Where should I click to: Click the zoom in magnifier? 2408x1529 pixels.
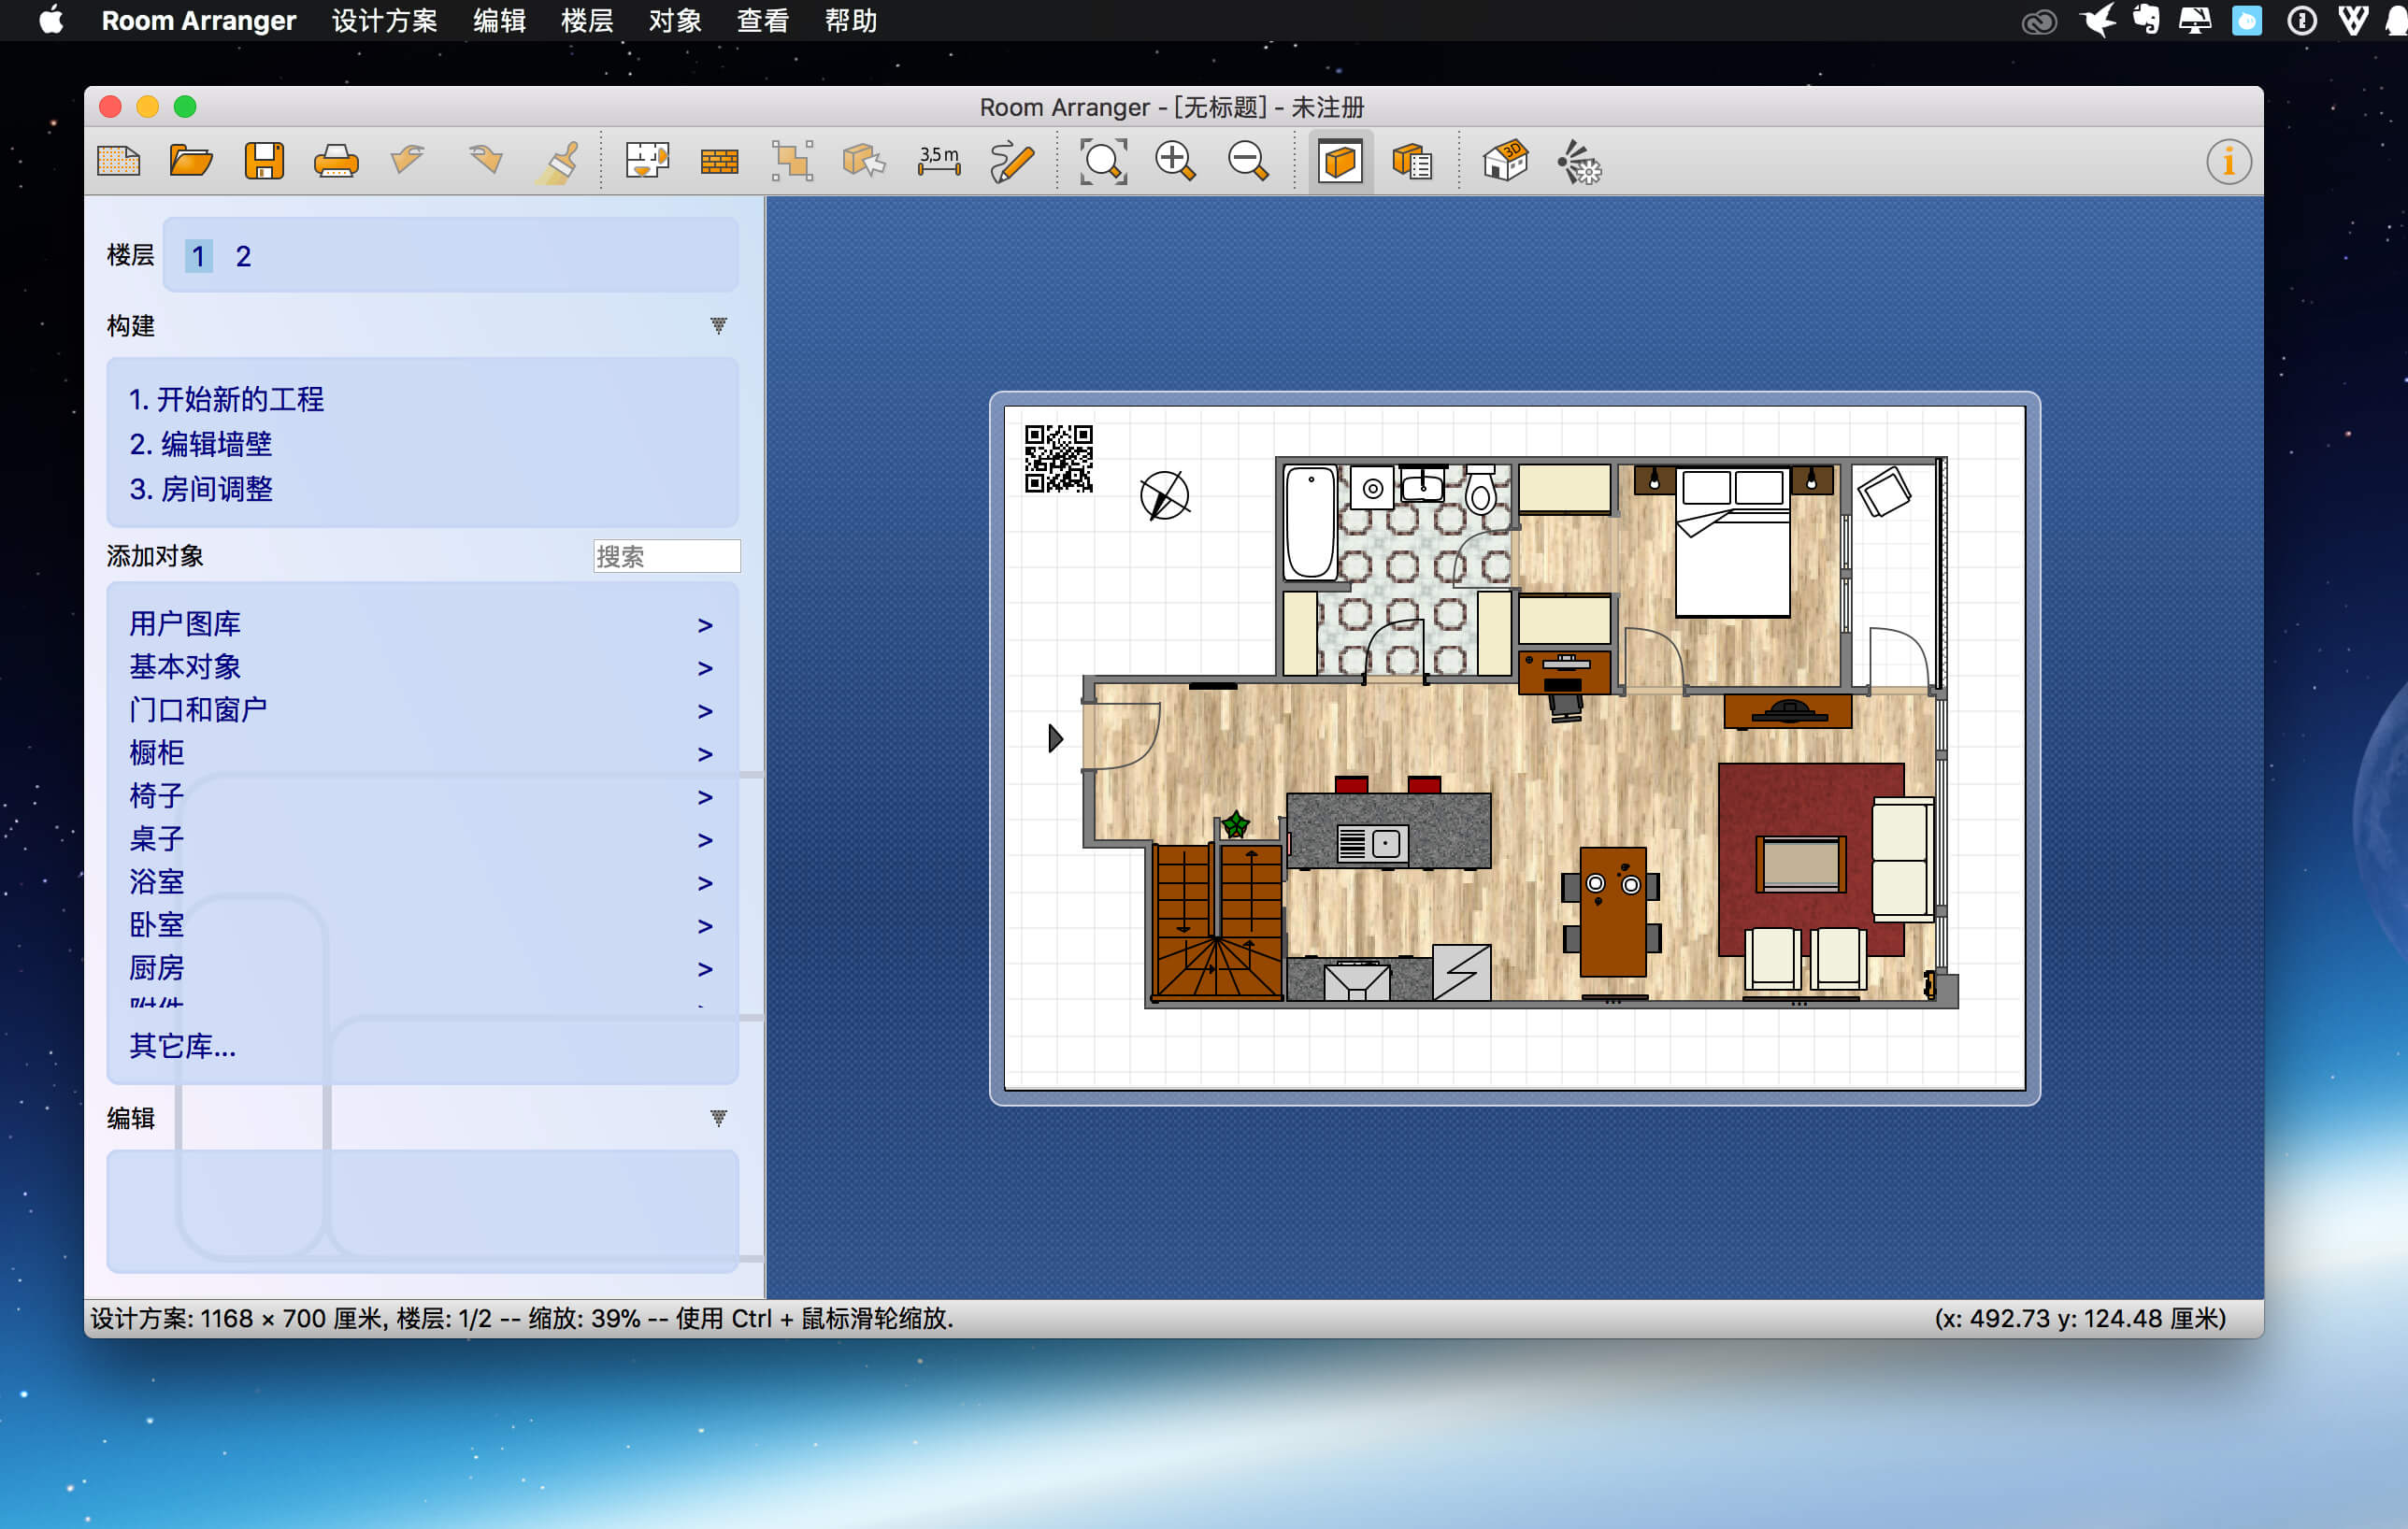[1175, 161]
